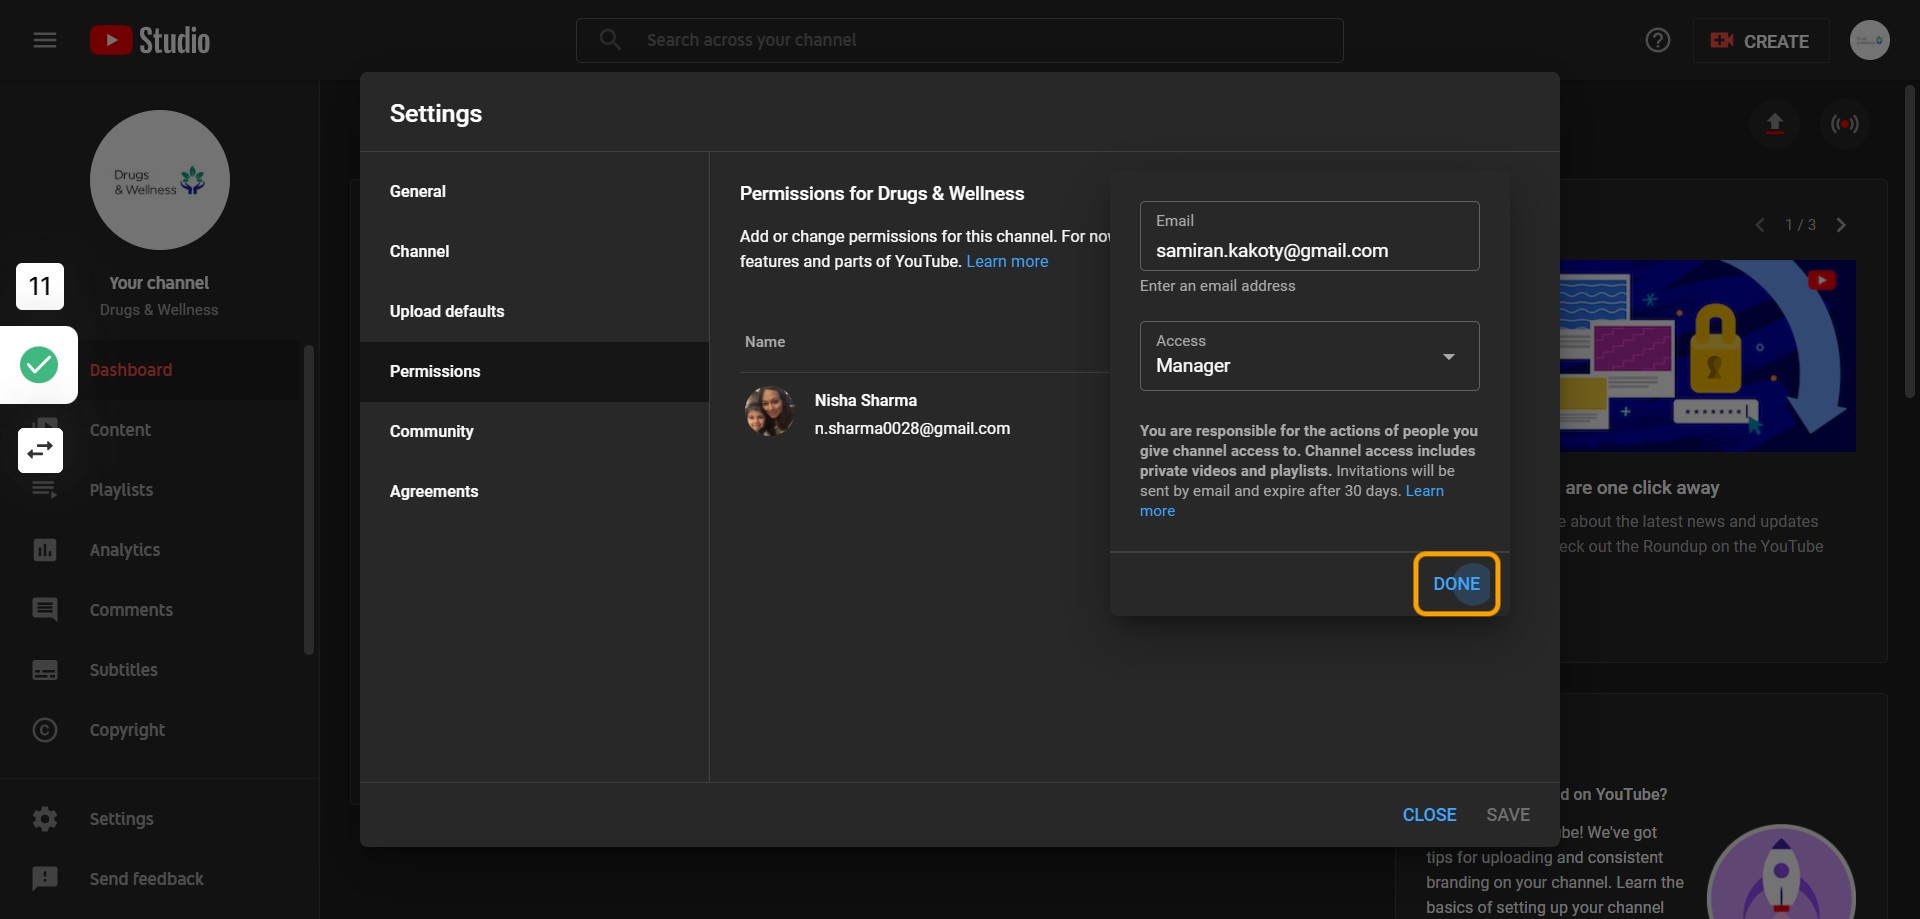Click the upload videos arrow icon
The height and width of the screenshot is (919, 1920).
tap(1775, 124)
